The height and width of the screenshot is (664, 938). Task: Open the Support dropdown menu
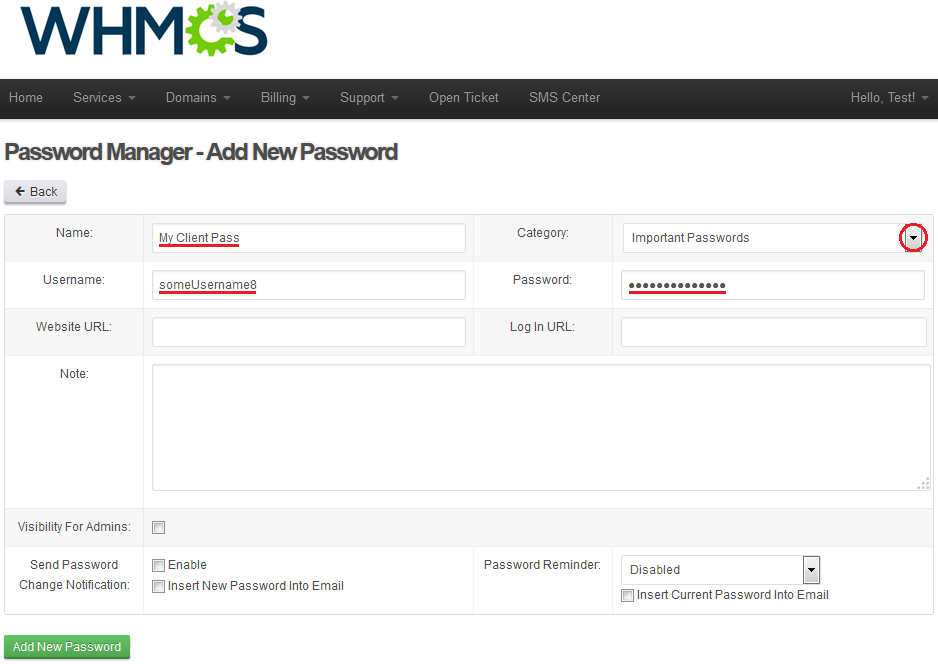tap(369, 98)
